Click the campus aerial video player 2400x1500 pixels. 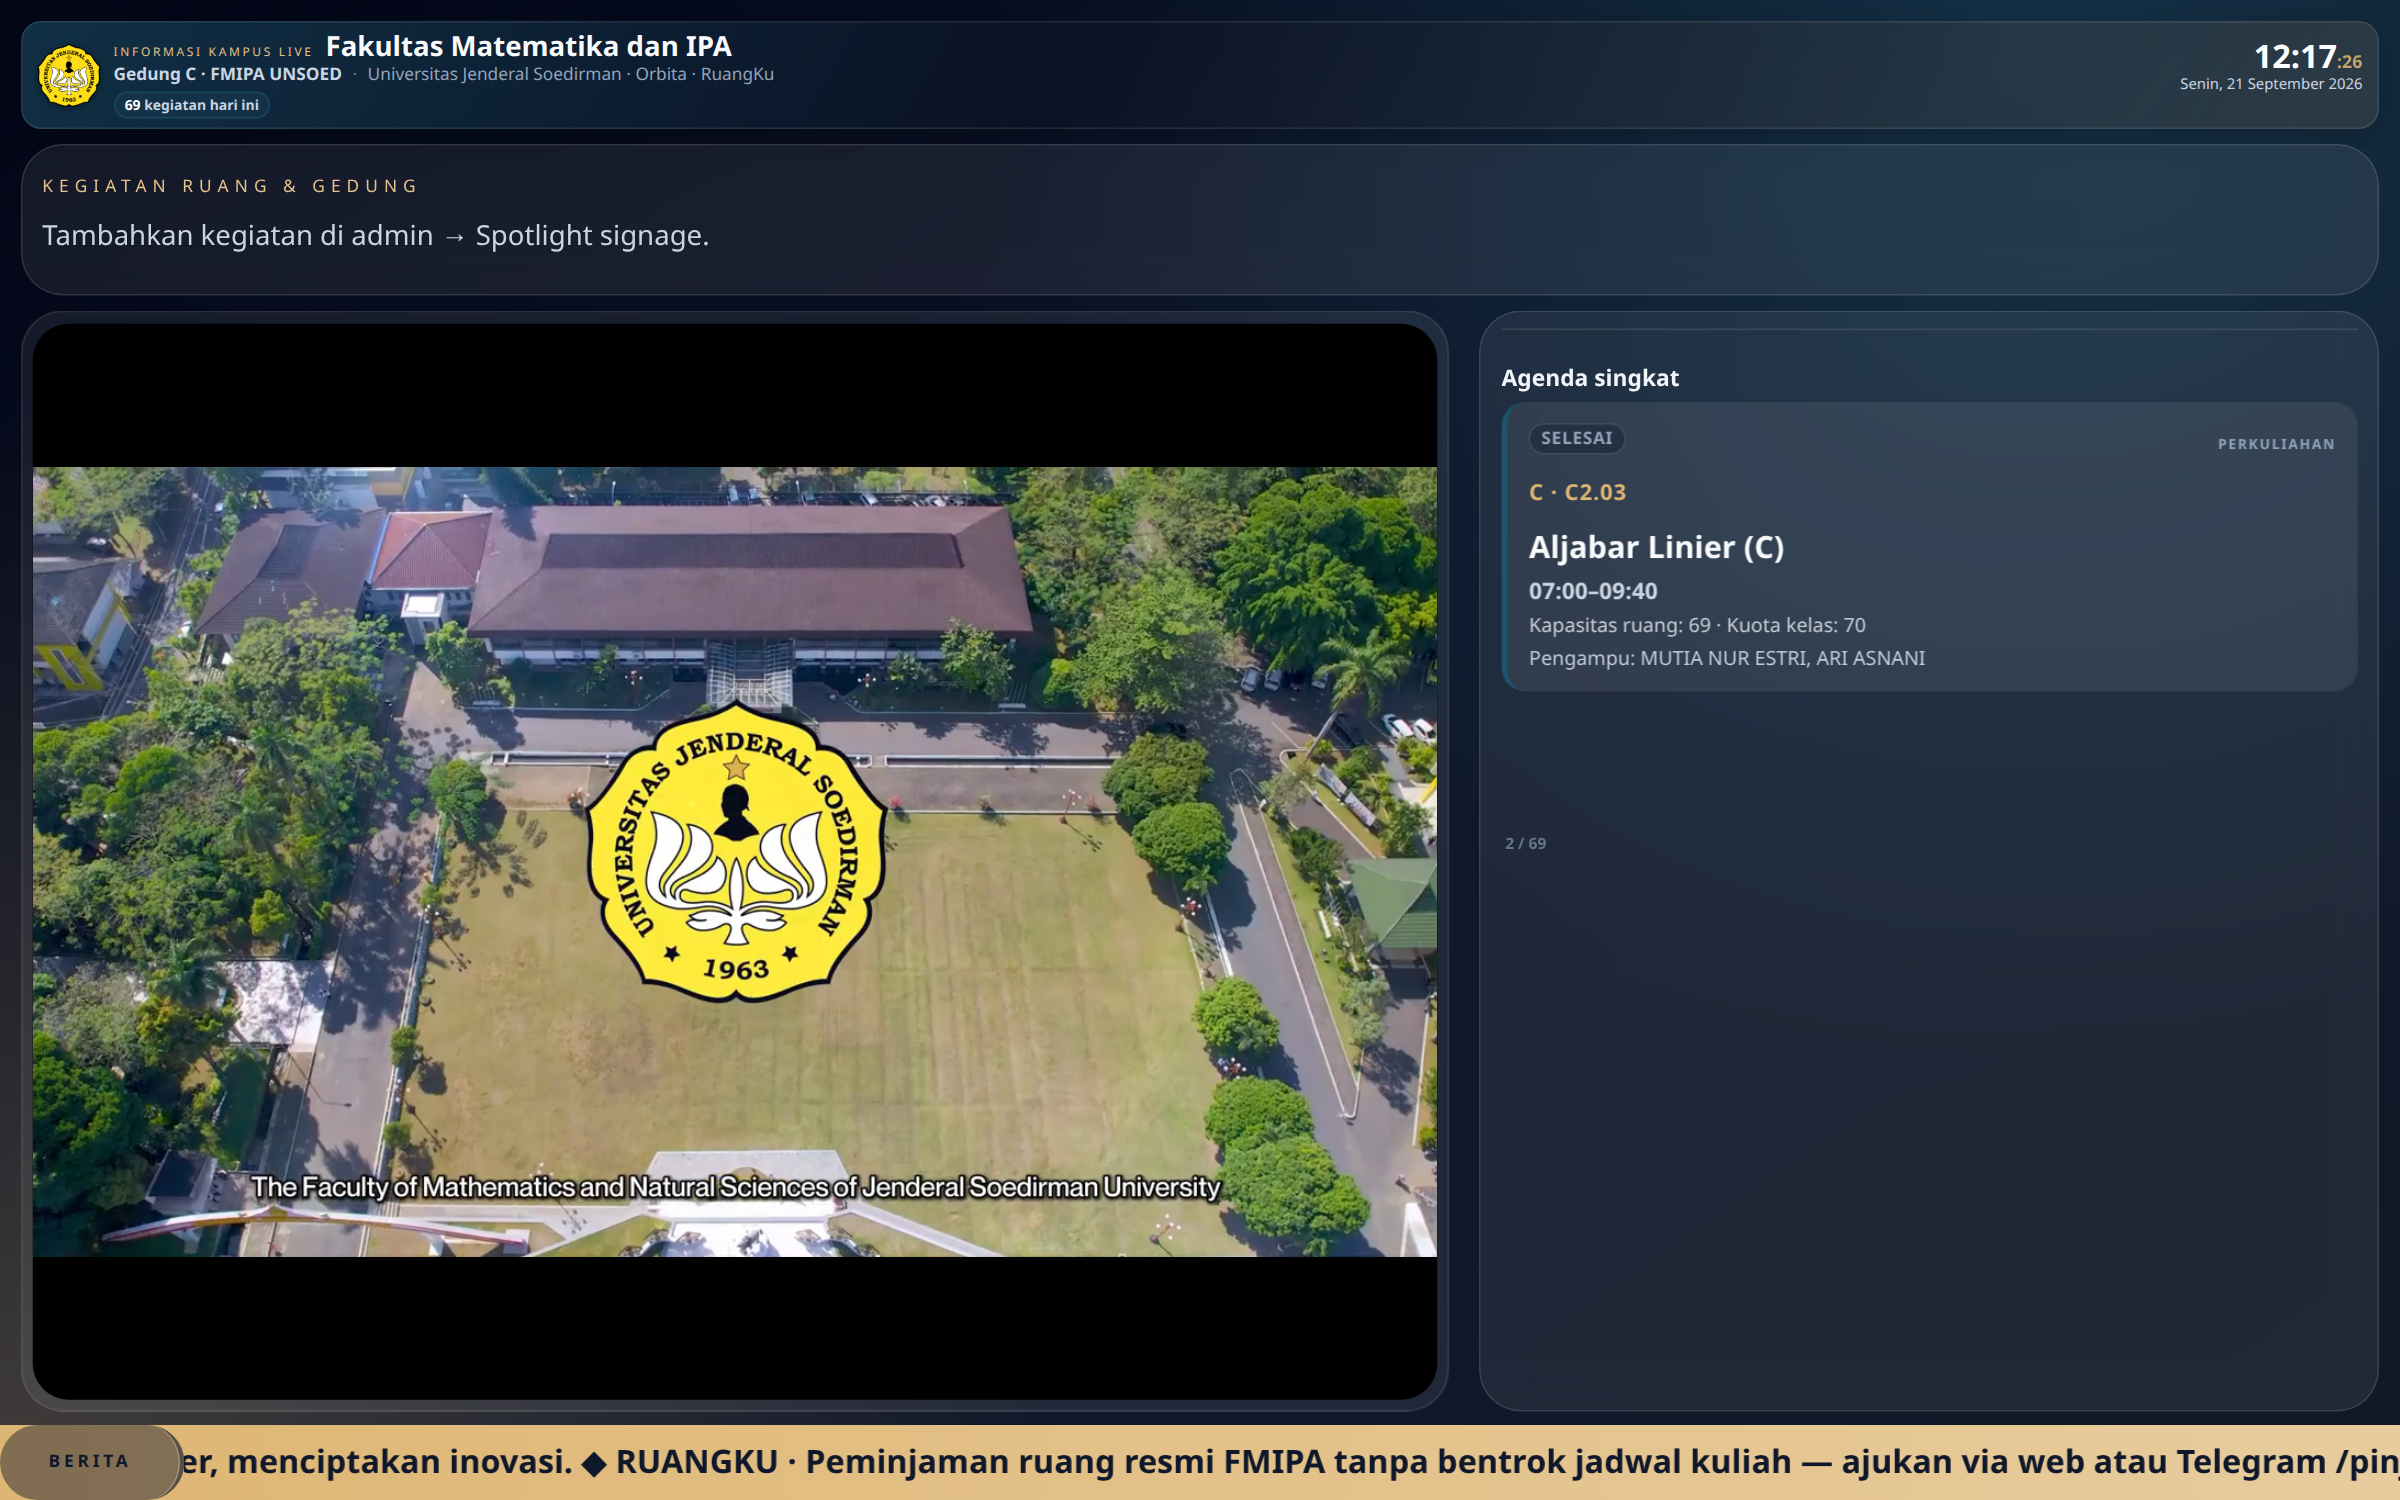pos(735,861)
